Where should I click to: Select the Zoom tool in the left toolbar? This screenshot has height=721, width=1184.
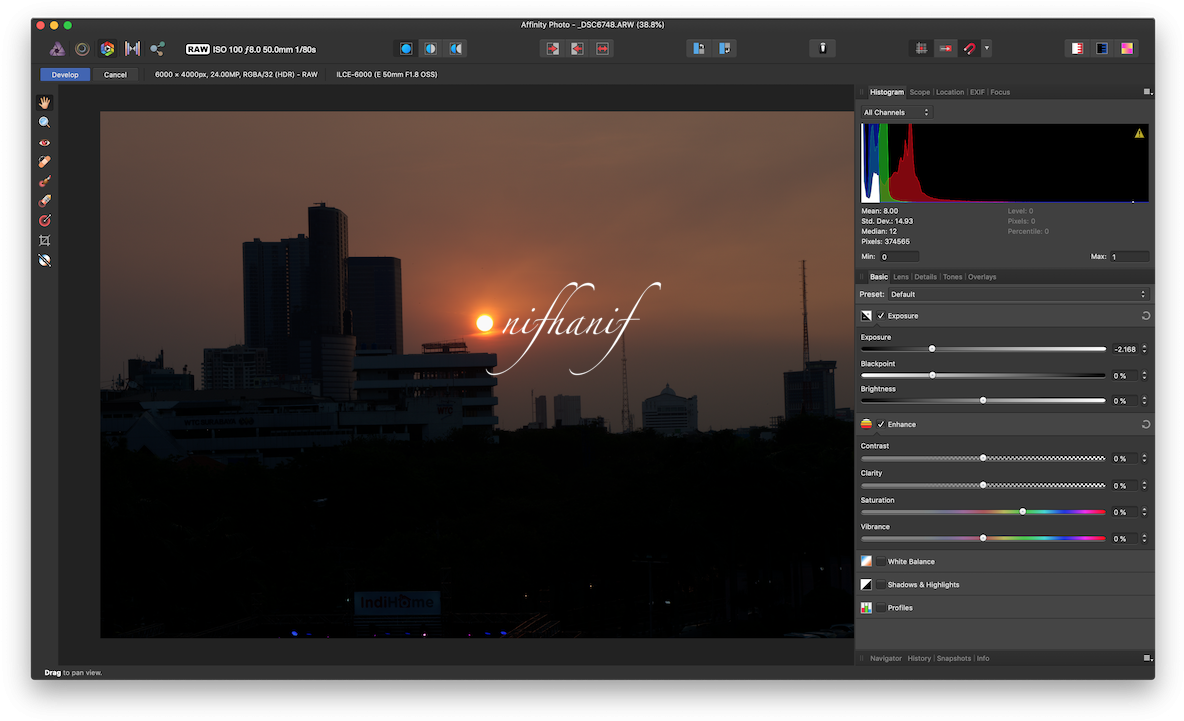pos(44,121)
